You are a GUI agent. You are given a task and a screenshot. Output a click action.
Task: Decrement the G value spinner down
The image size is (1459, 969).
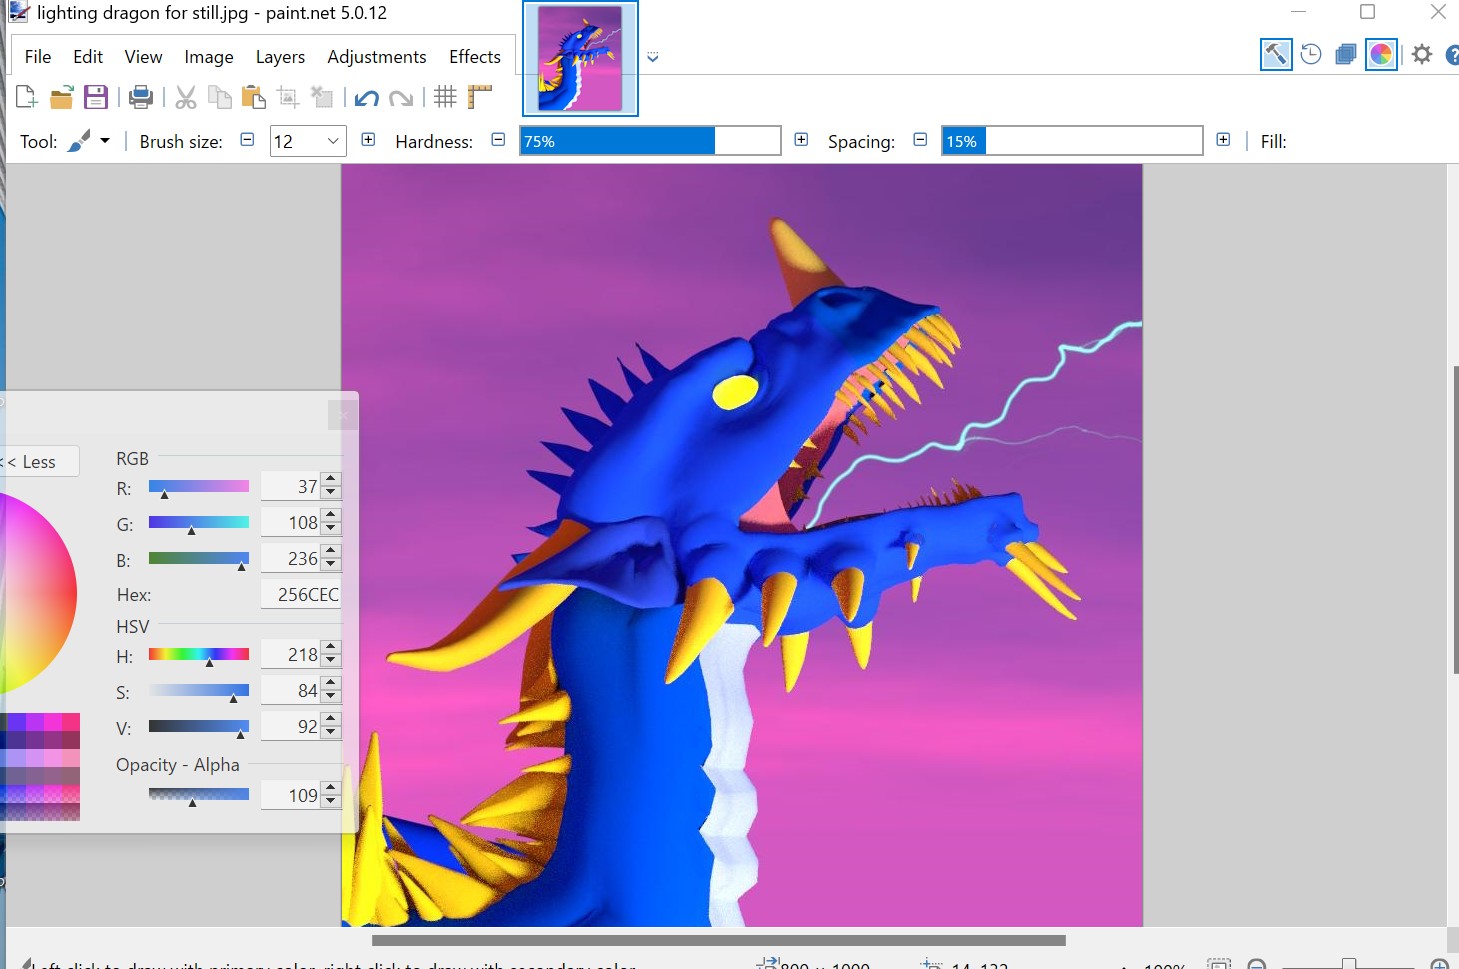pos(331,530)
